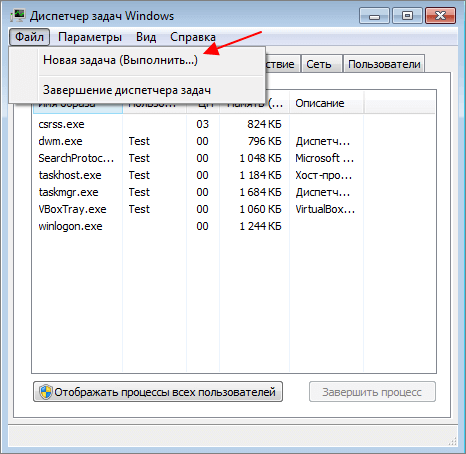466x454 pixels.
Task: Switch to the Пользователи tab
Action: (x=384, y=64)
